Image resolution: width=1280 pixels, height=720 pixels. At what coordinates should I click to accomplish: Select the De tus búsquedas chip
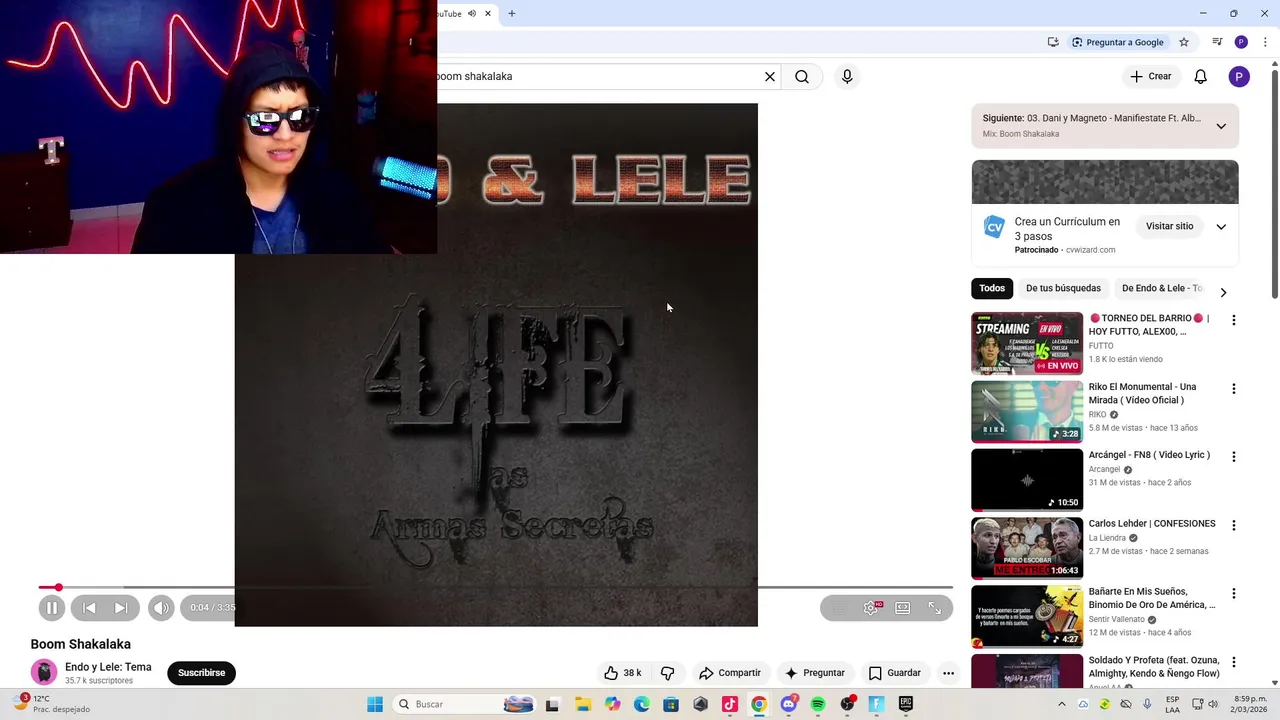coord(1063,288)
